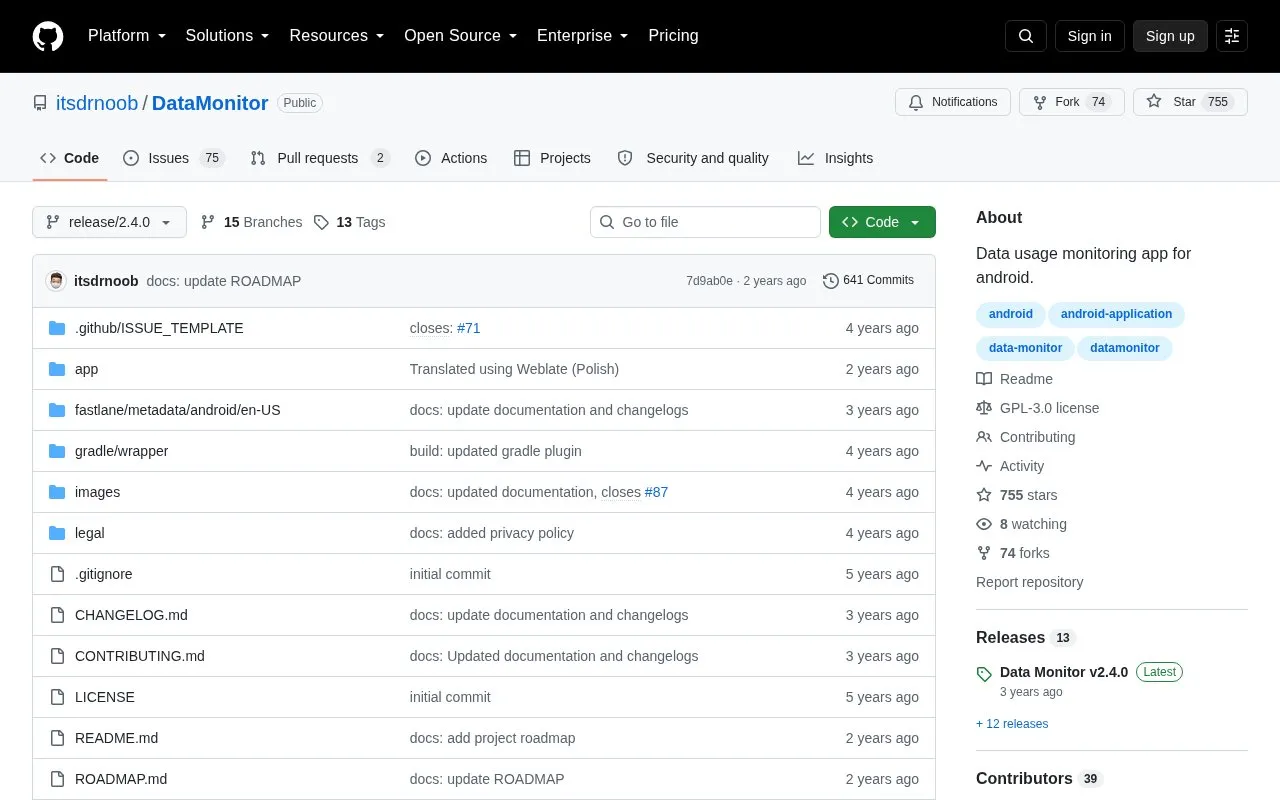Expand the Open Source menu

point(461,36)
